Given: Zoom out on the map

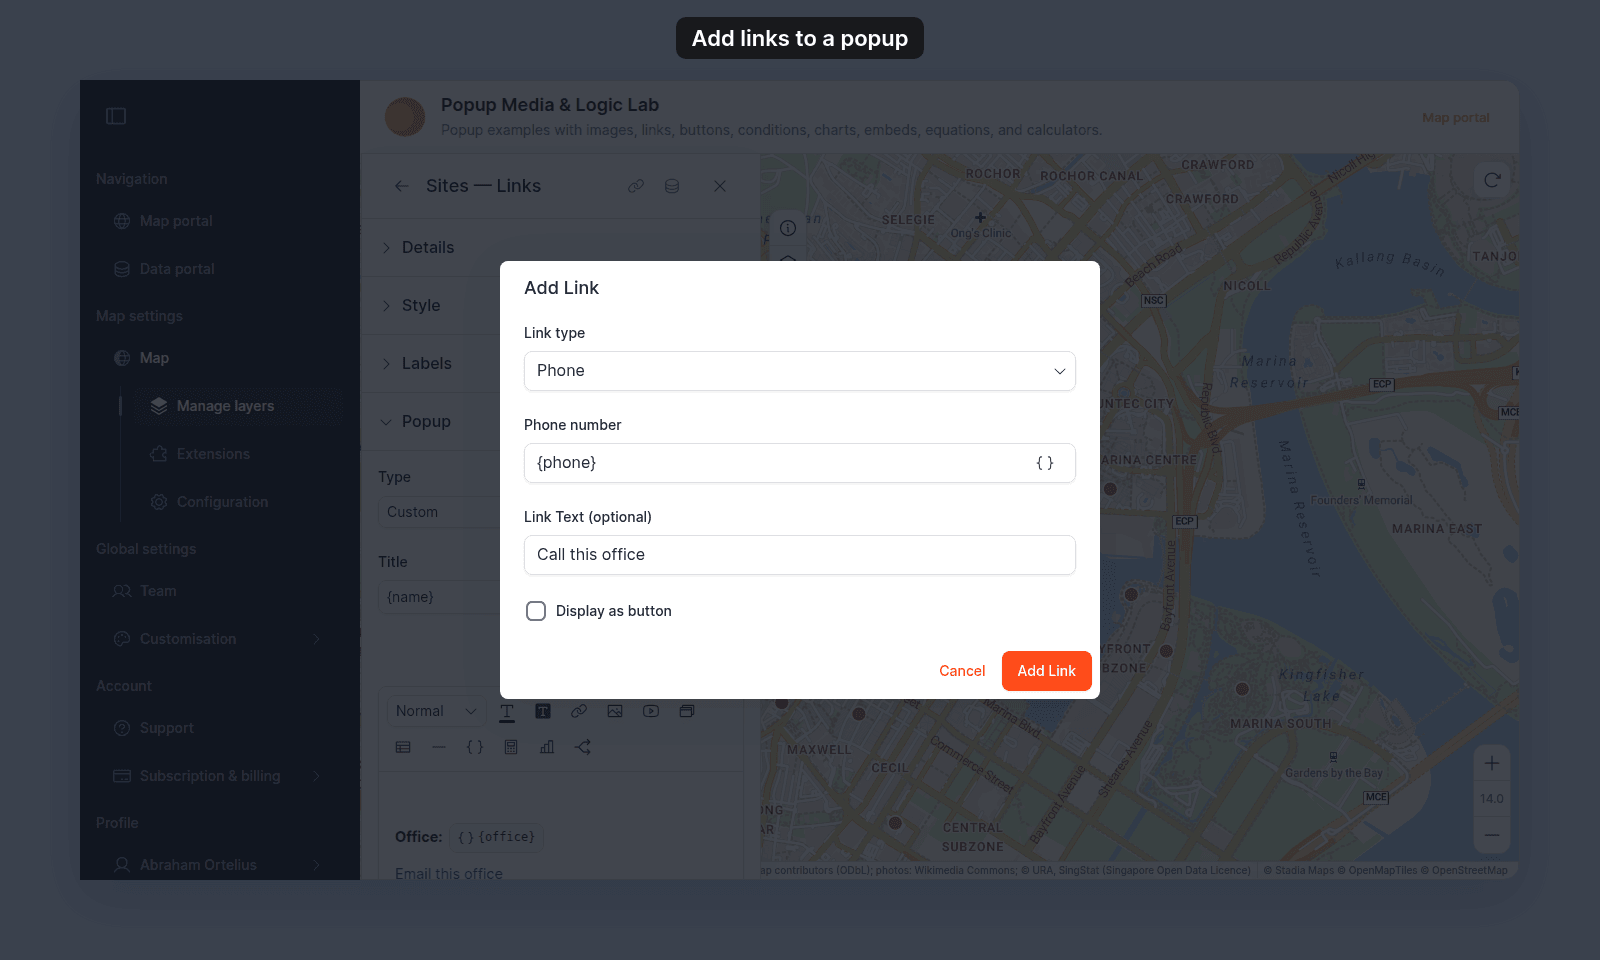Looking at the screenshot, I should click(1492, 835).
